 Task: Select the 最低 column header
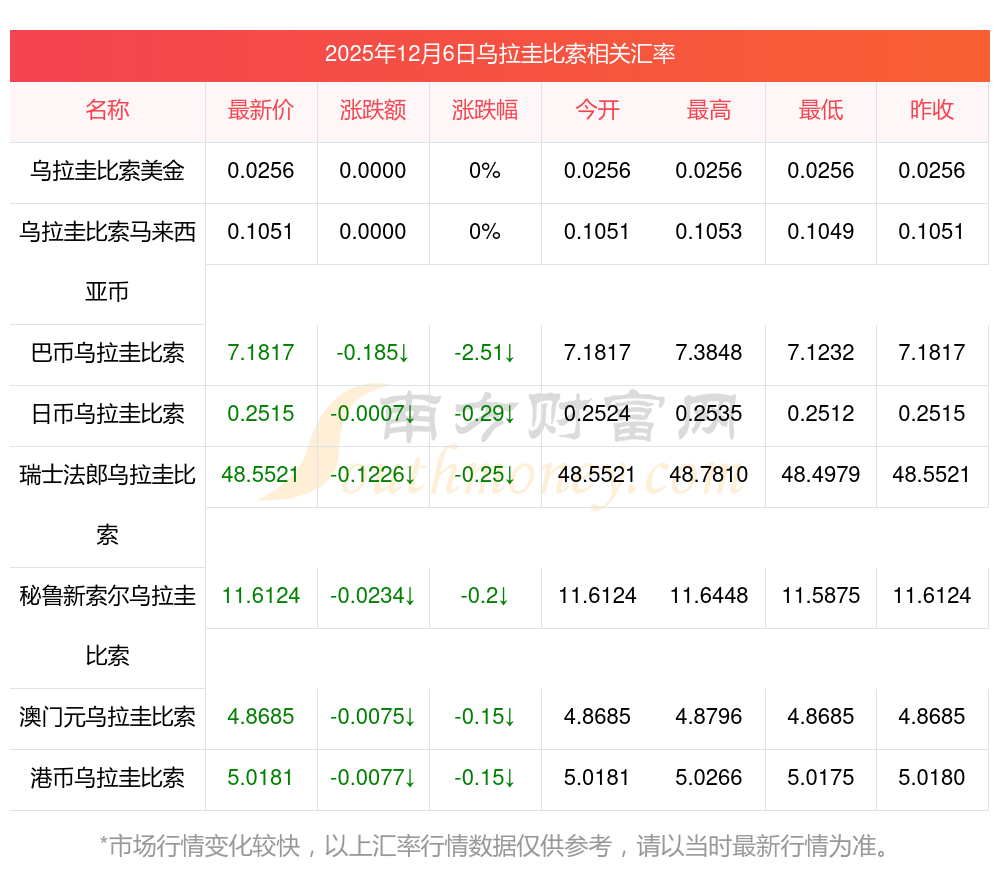pyautogui.click(x=821, y=110)
